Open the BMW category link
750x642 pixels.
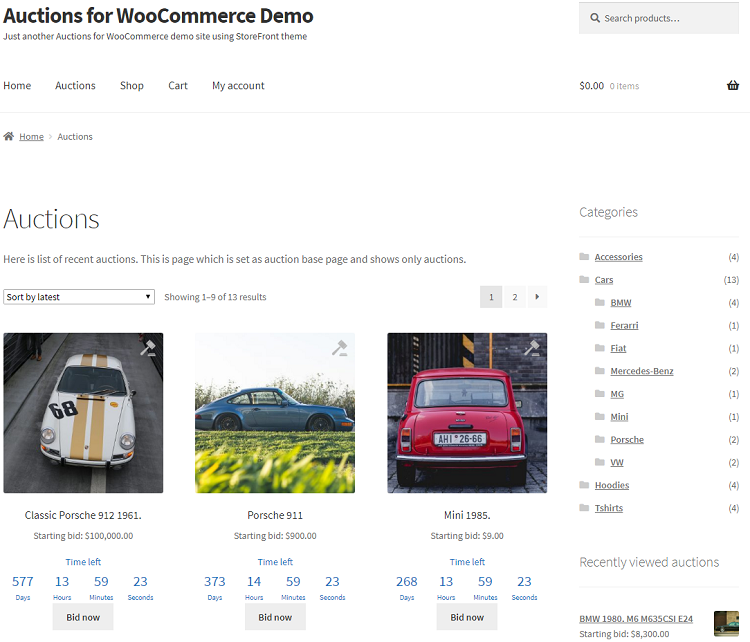click(621, 303)
